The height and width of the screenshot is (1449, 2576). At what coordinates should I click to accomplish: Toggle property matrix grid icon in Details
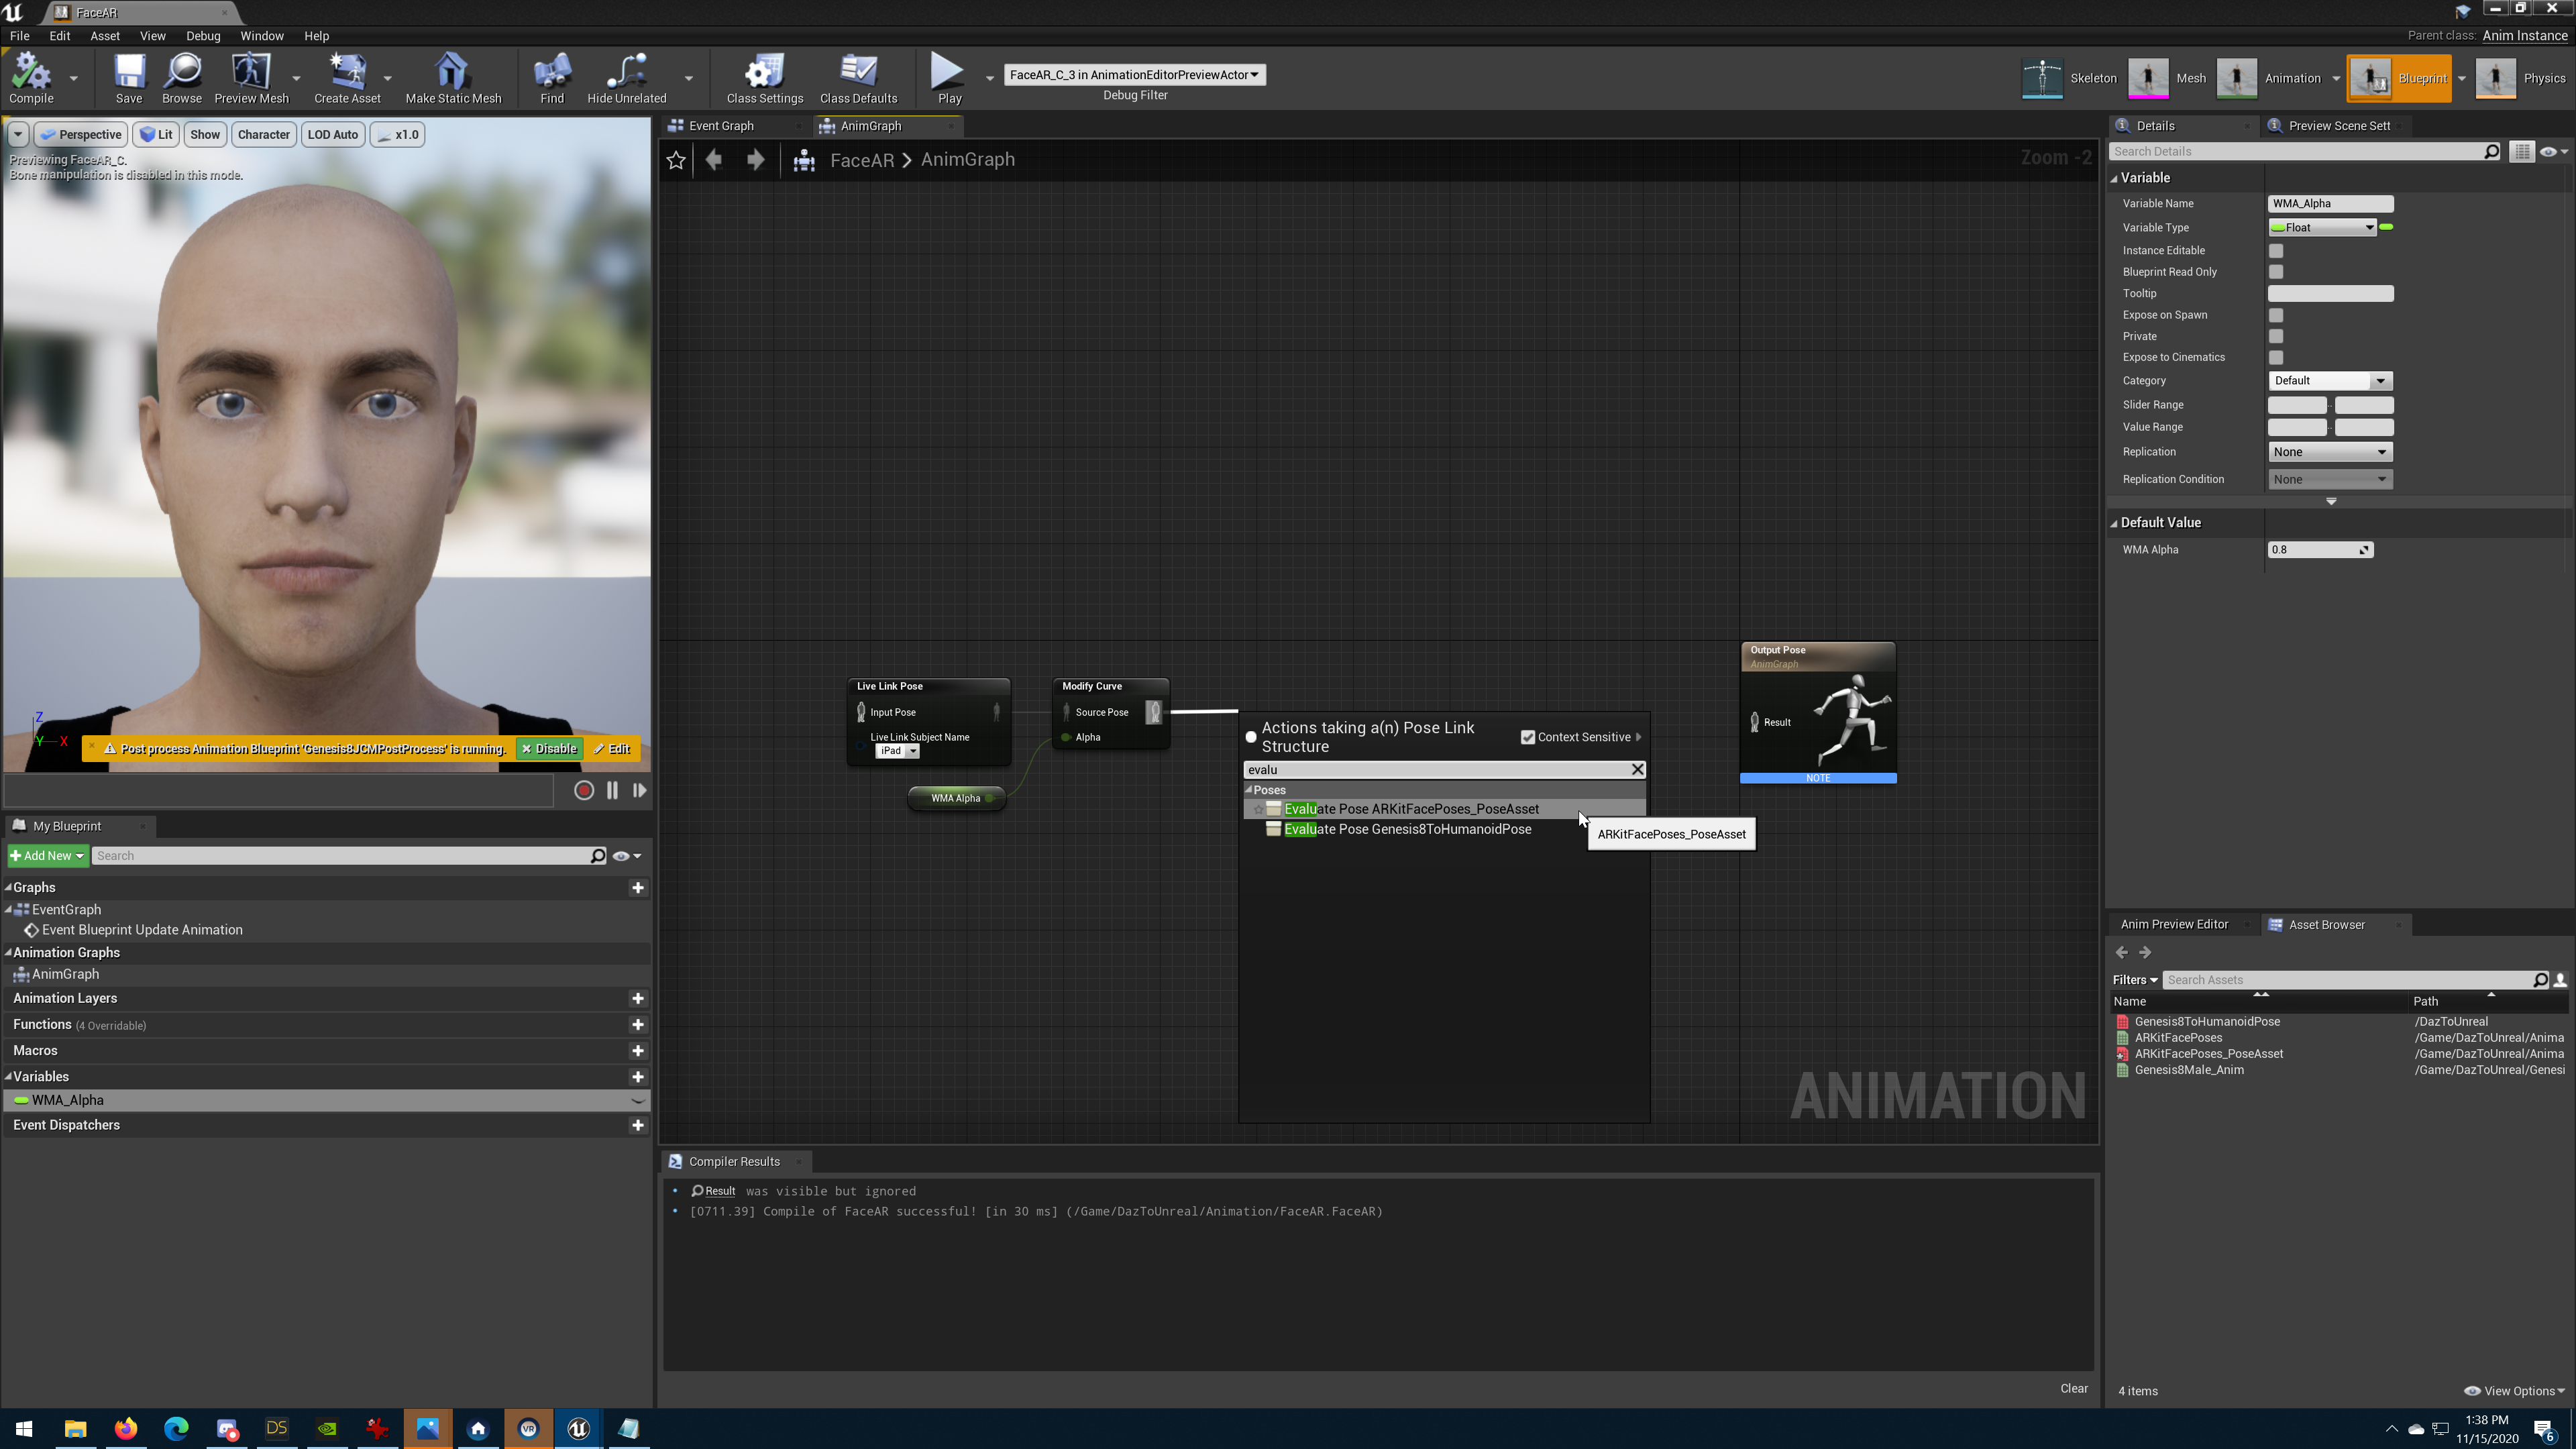(2521, 151)
